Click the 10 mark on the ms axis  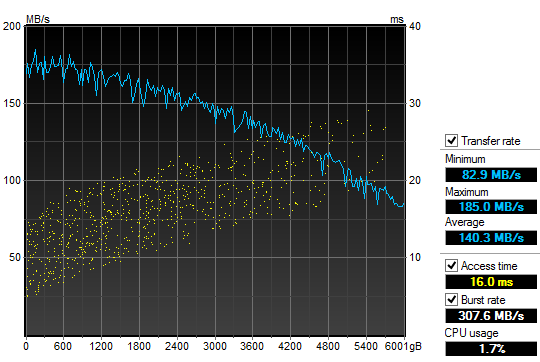[415, 257]
